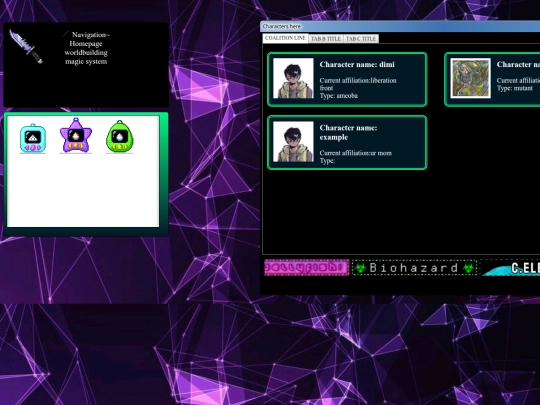Click dimi's character portrait
The width and height of the screenshot is (540, 405).
(x=293, y=78)
